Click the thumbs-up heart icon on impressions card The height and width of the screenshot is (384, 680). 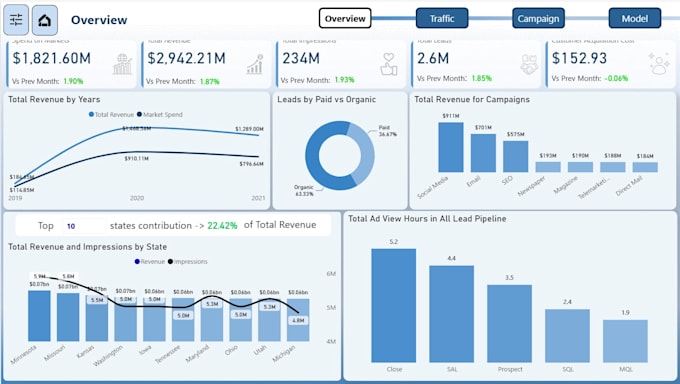click(x=389, y=64)
